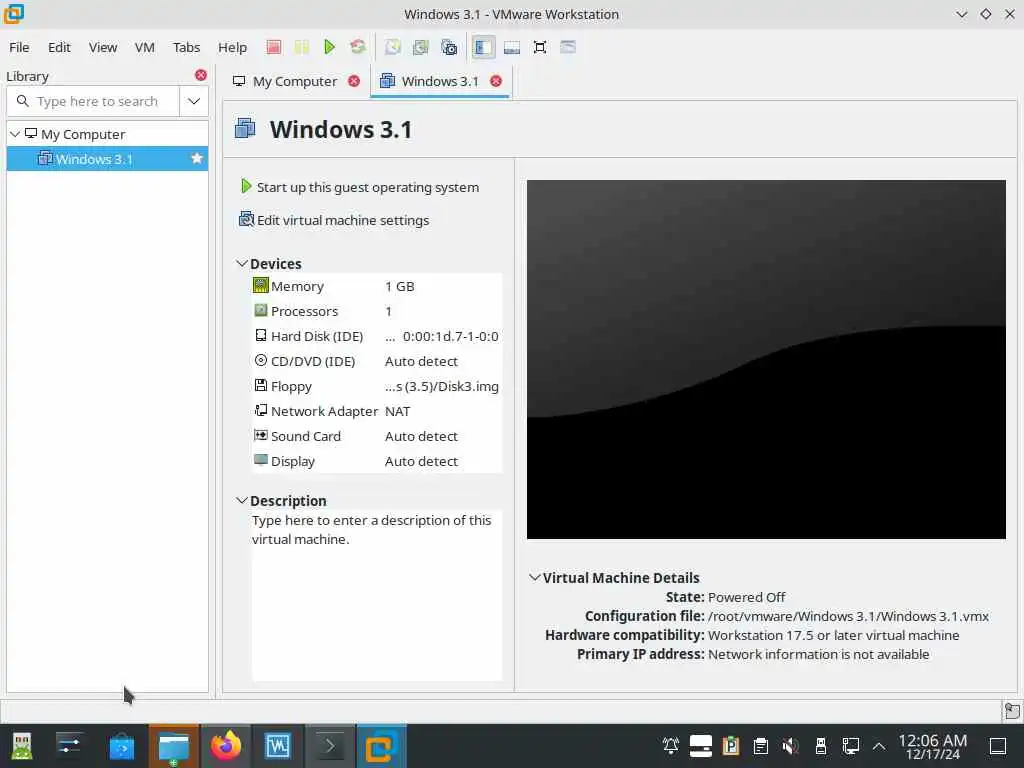The width and height of the screenshot is (1024, 768).
Task: Click the Revert to Snapshot toolbar icon
Action: (421, 47)
